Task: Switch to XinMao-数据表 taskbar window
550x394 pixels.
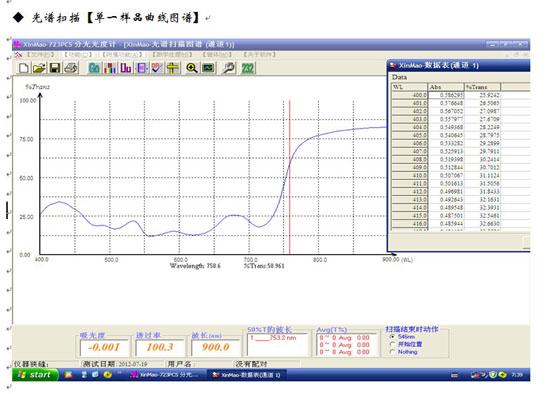Action: point(247,375)
